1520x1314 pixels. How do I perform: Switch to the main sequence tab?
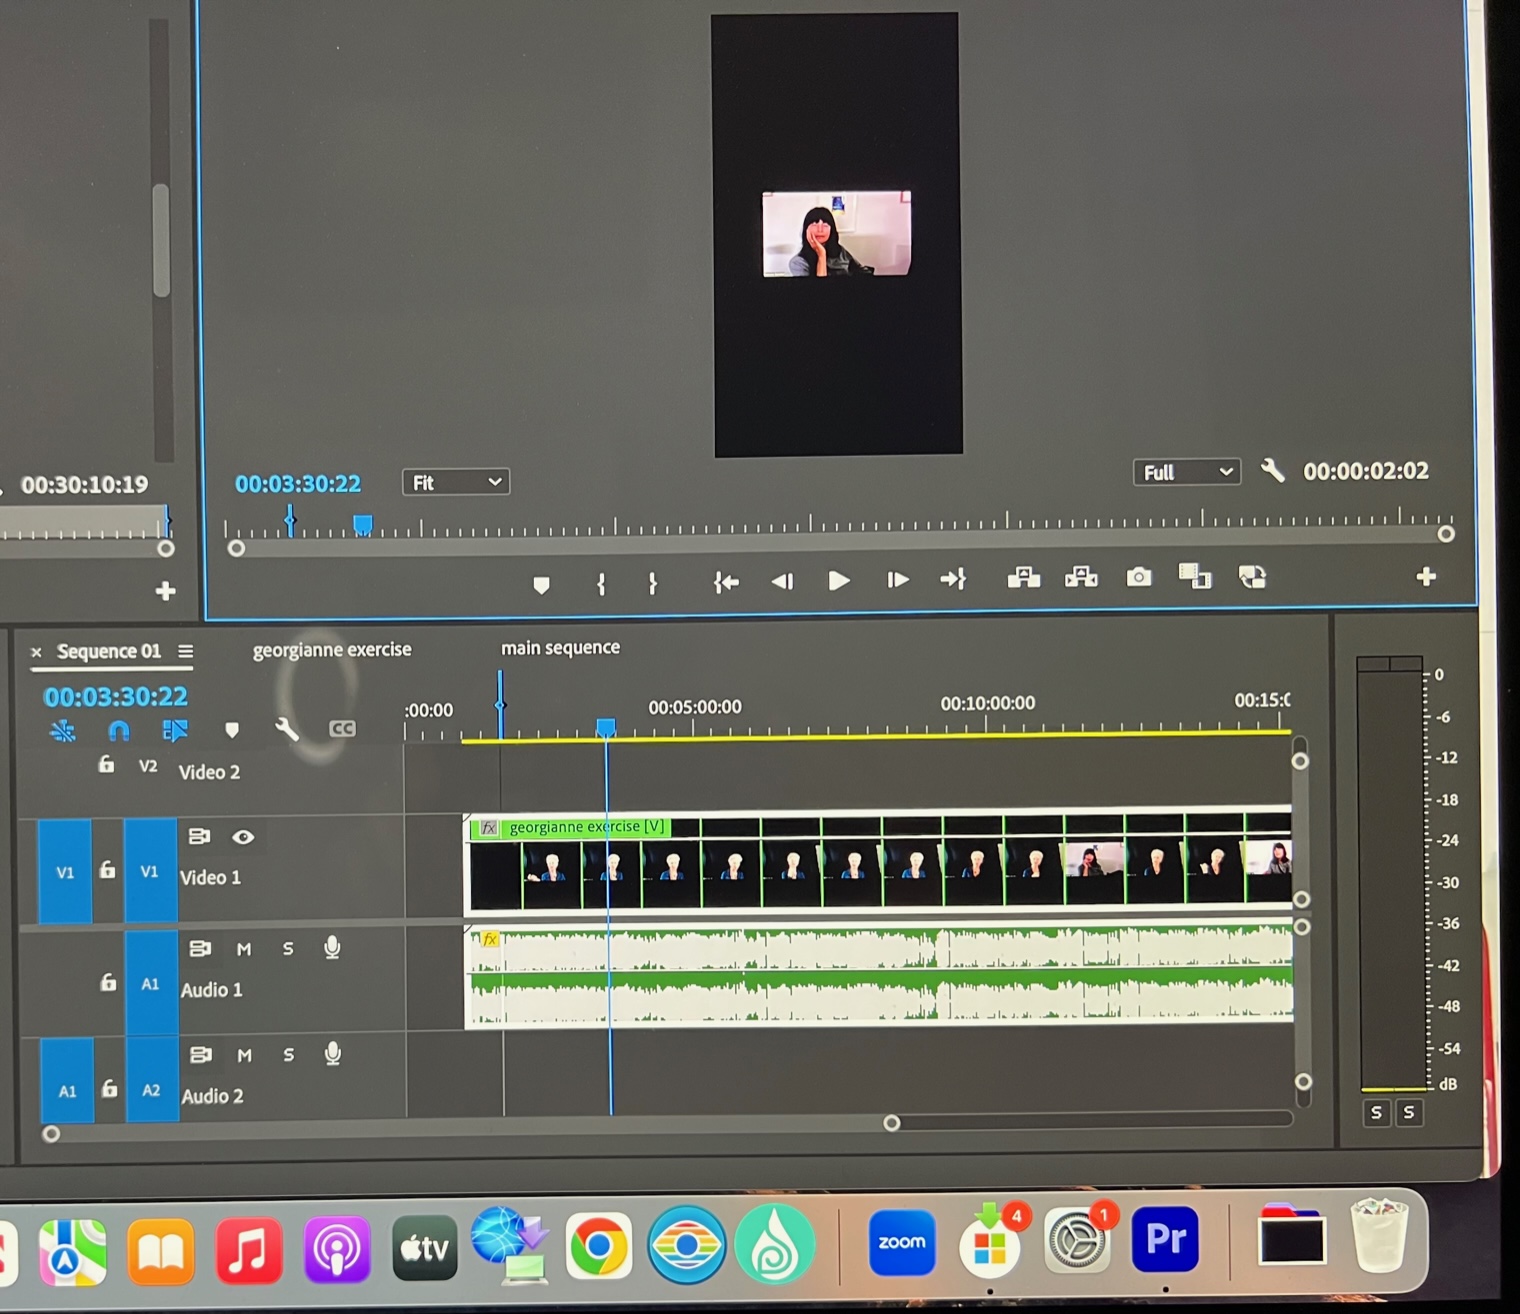tap(561, 647)
